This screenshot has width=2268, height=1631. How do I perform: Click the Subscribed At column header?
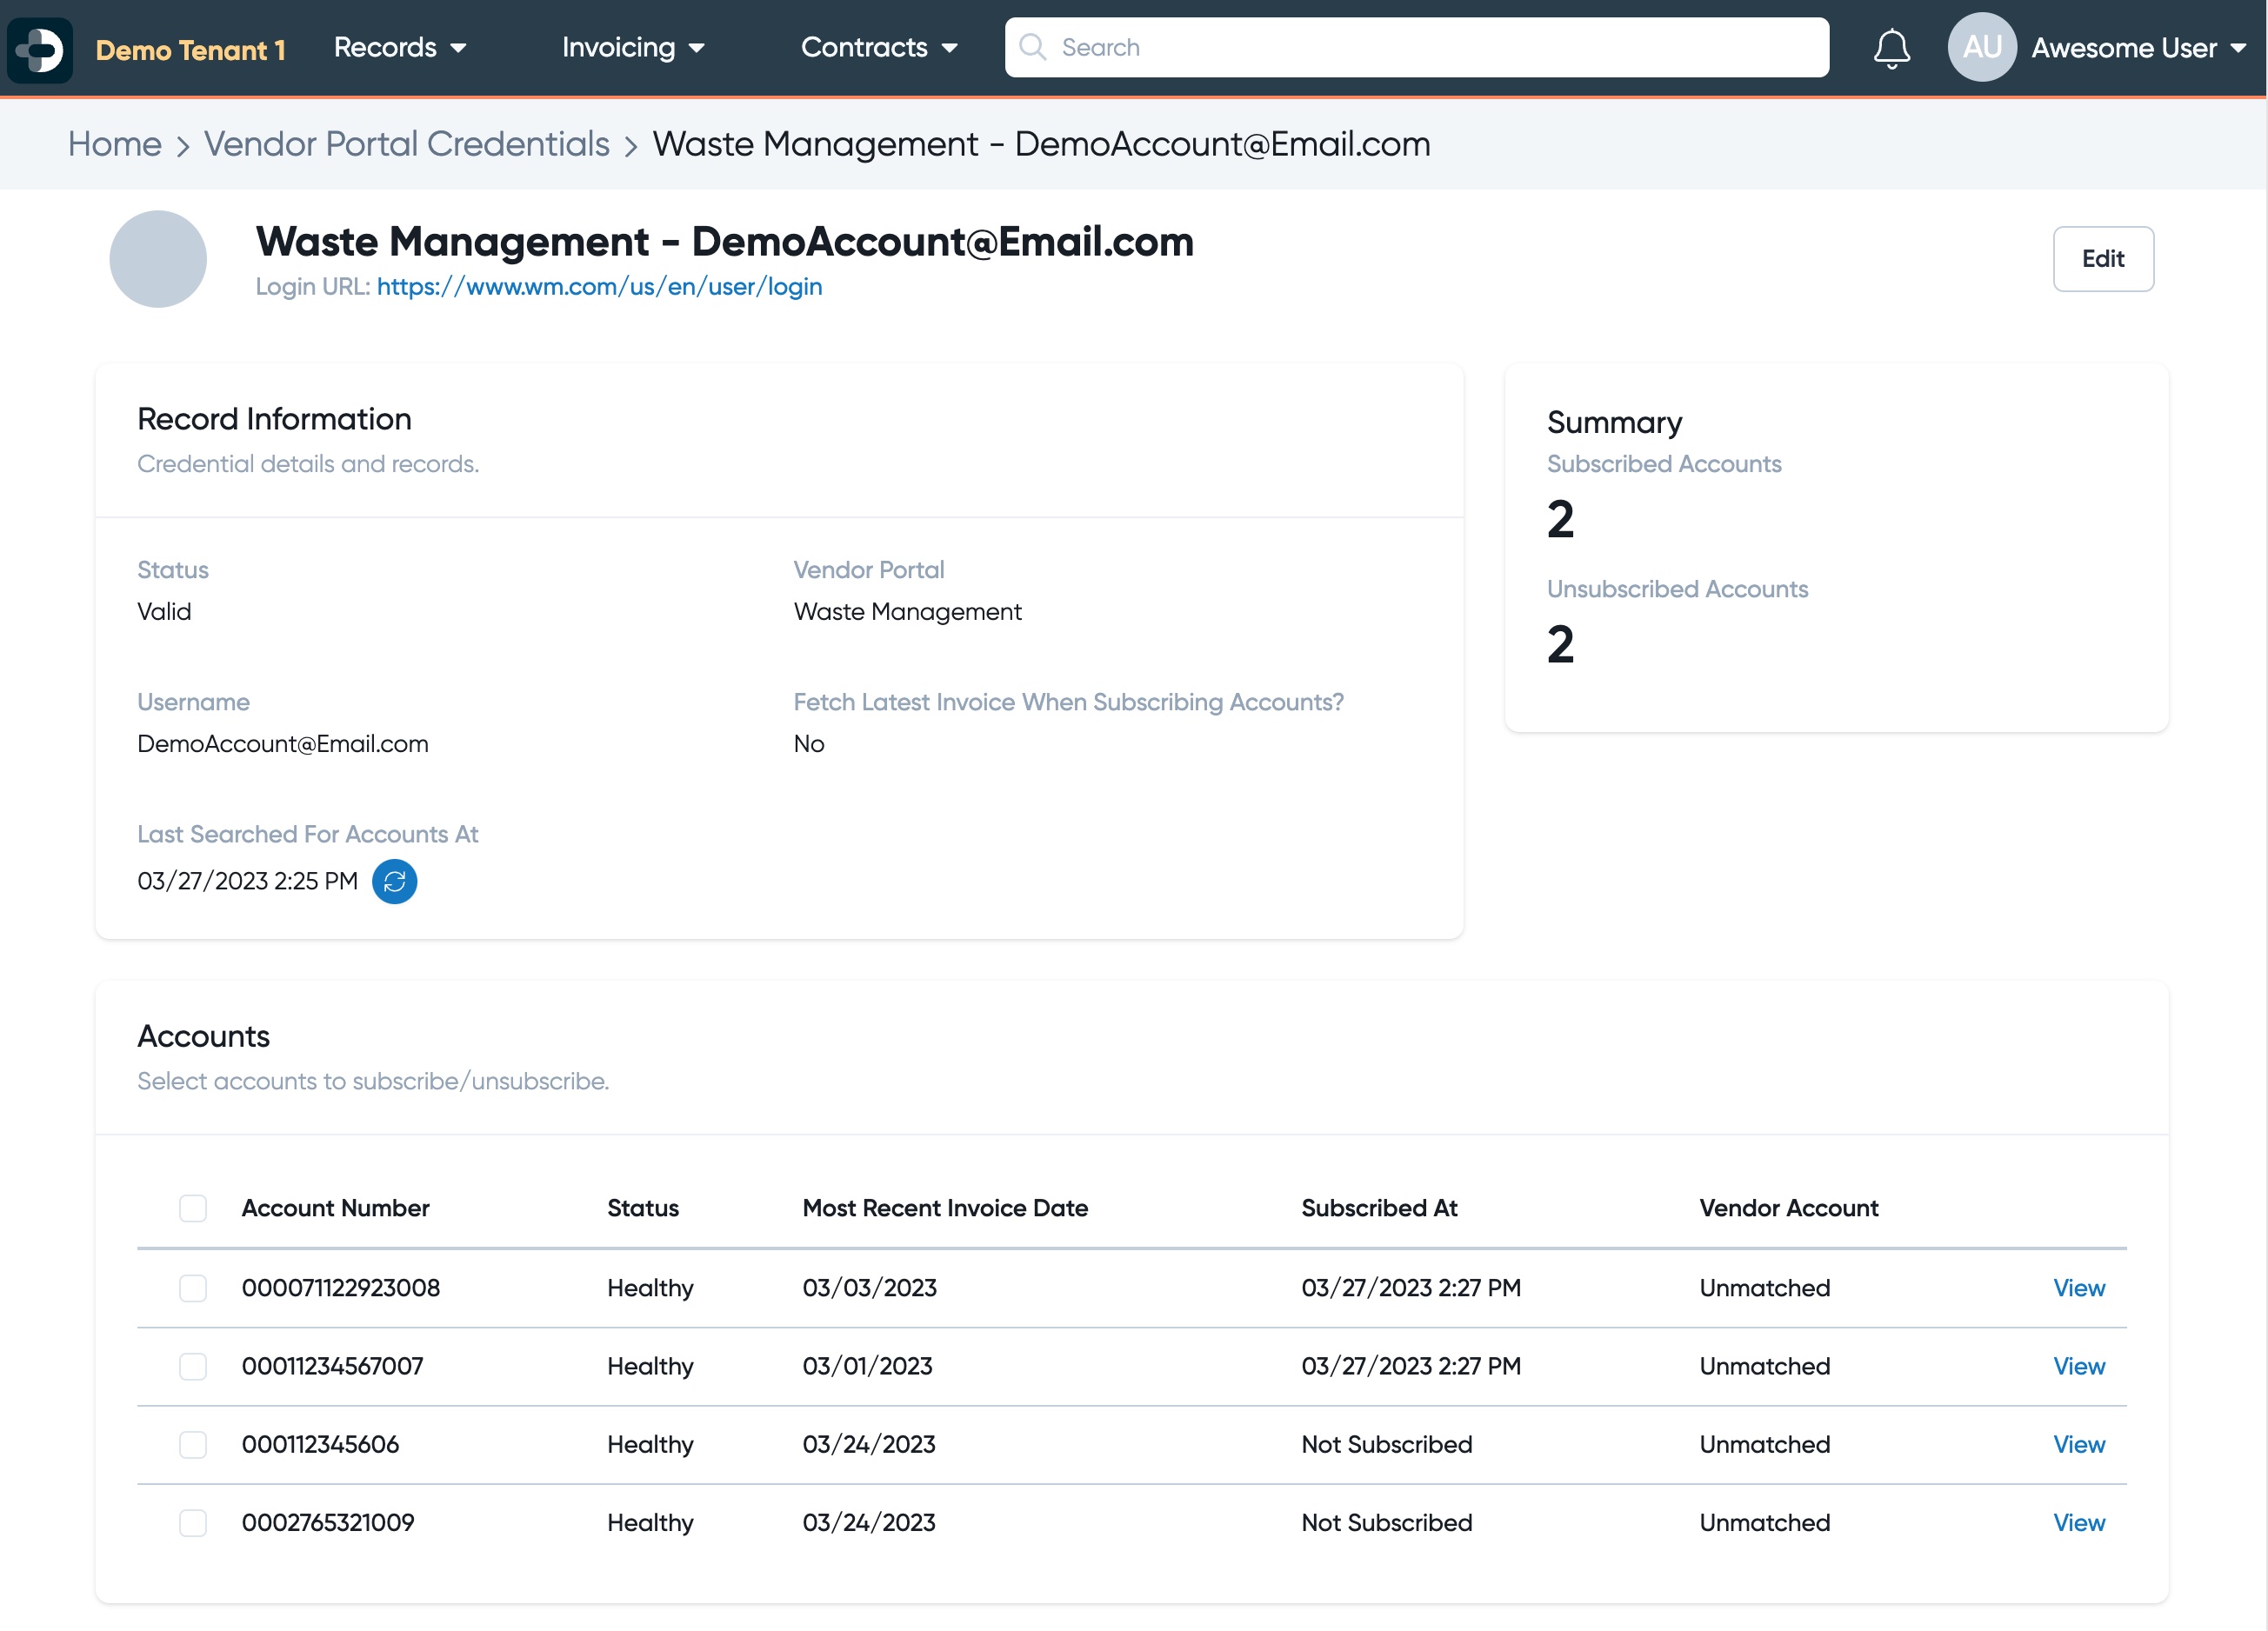coord(1379,1208)
